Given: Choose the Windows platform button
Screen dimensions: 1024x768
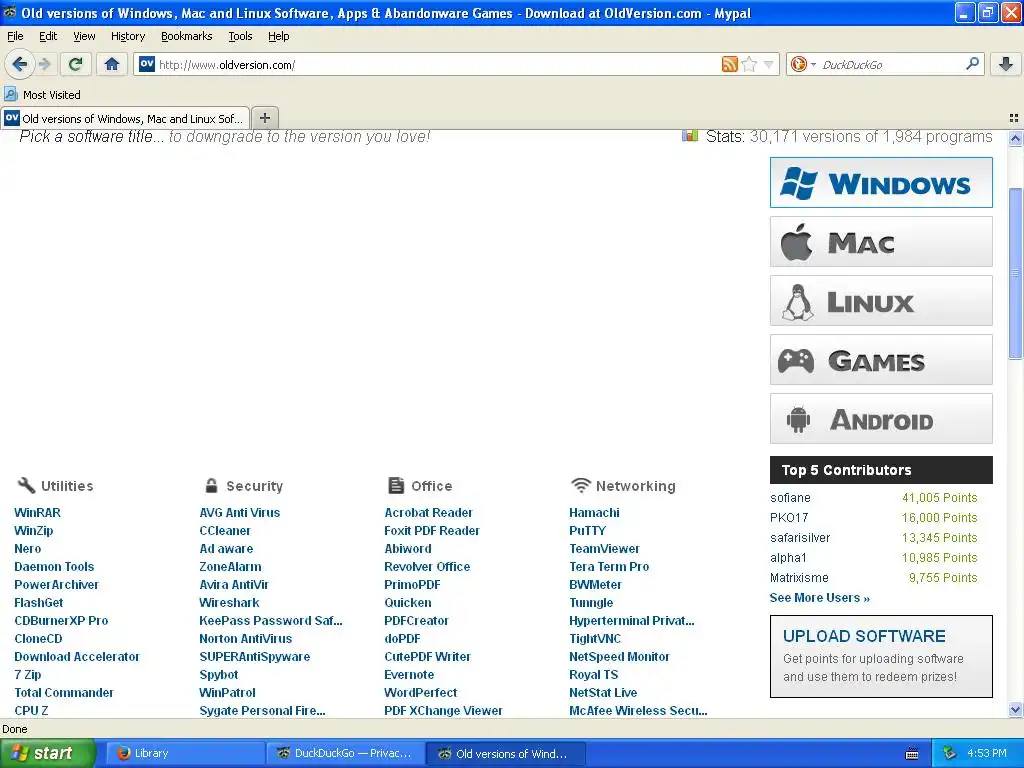Looking at the screenshot, I should [x=881, y=182].
